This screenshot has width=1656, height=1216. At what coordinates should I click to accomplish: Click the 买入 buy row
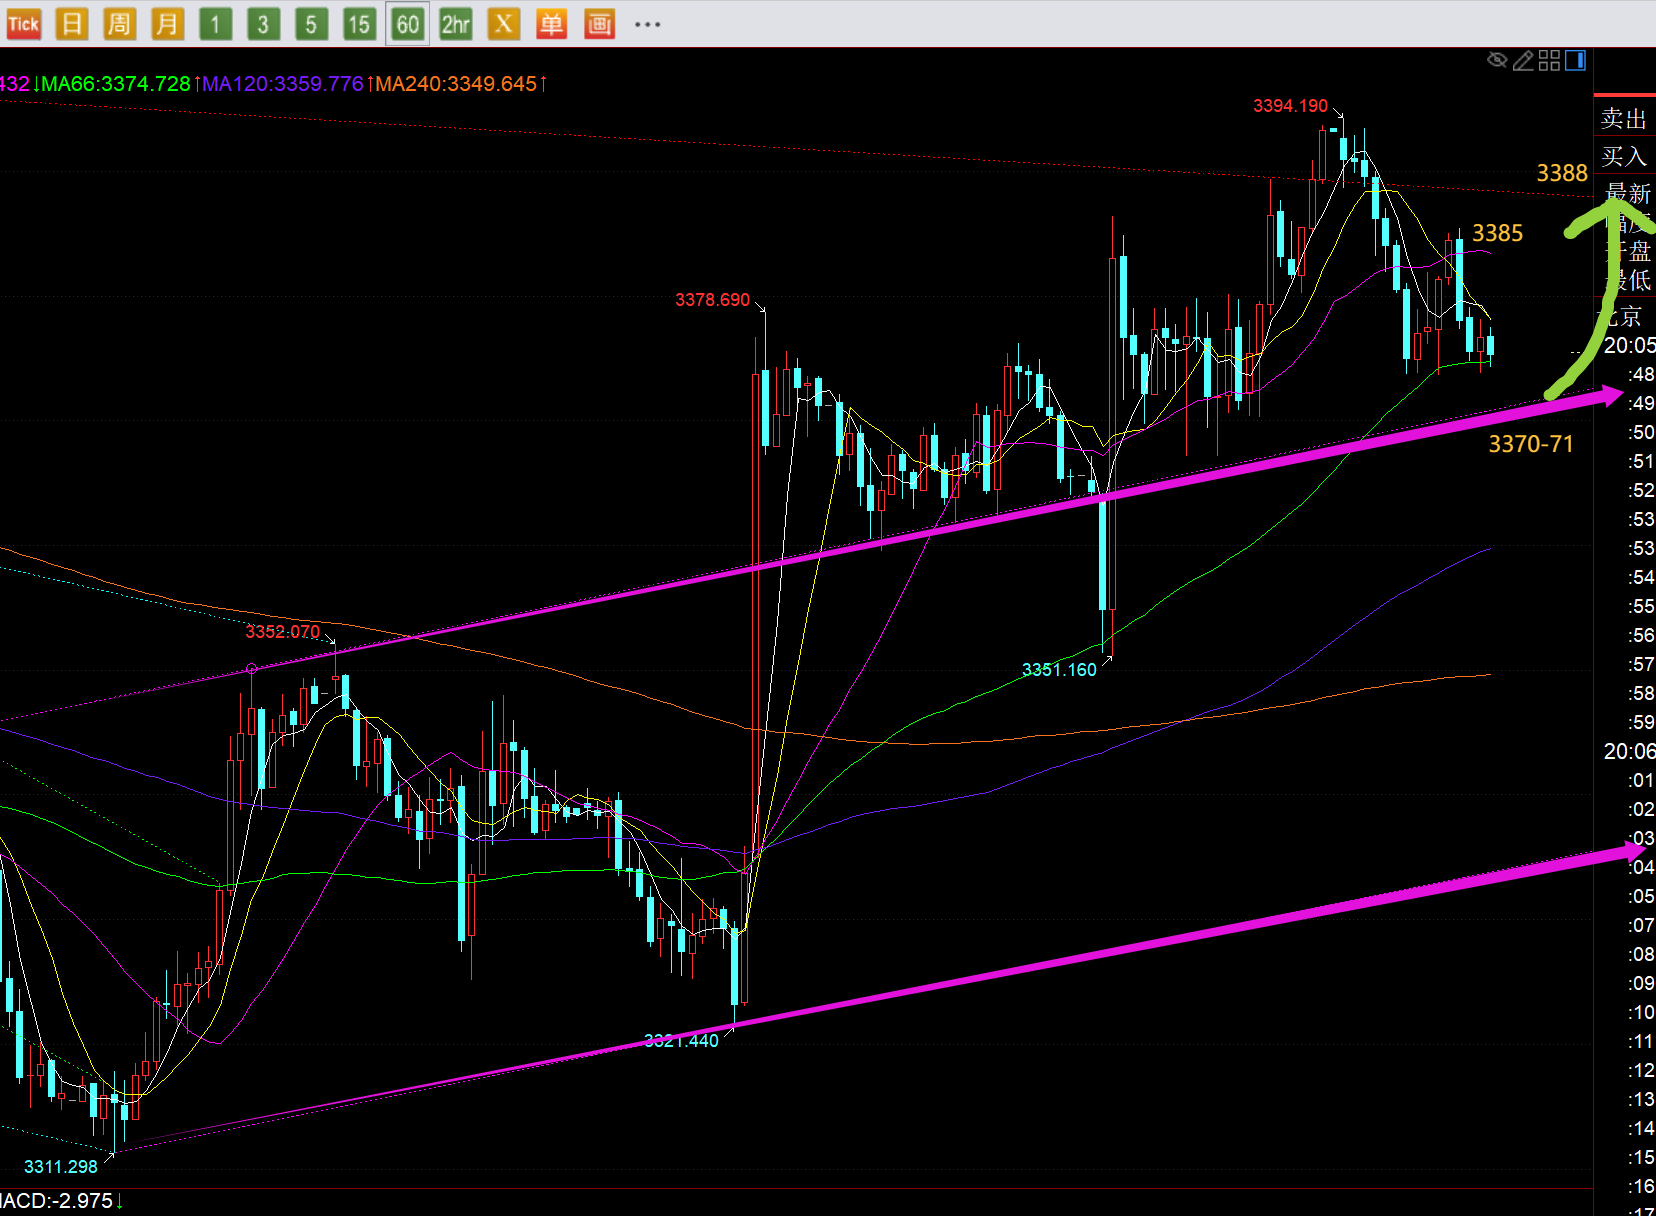[1624, 156]
